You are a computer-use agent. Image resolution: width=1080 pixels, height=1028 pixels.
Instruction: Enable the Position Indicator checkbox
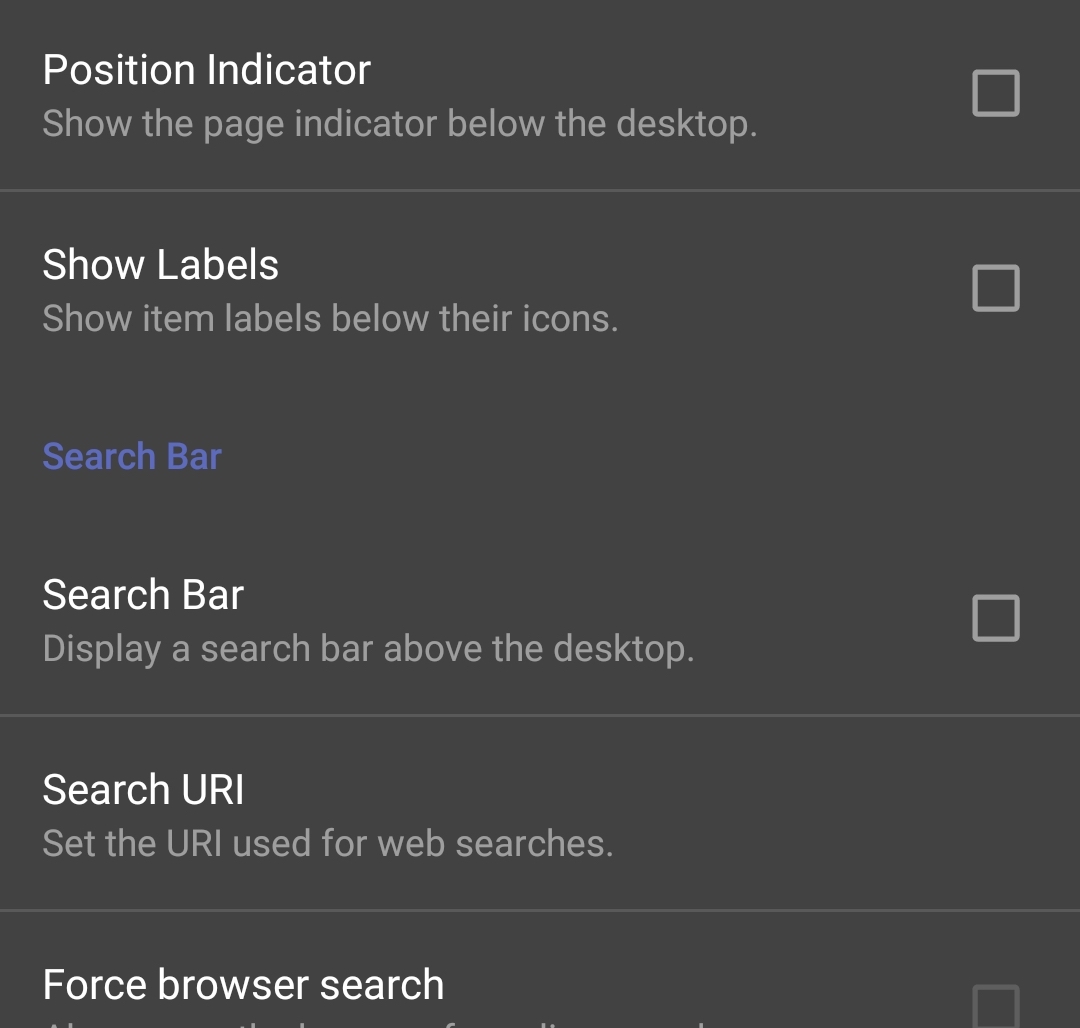tap(996, 93)
